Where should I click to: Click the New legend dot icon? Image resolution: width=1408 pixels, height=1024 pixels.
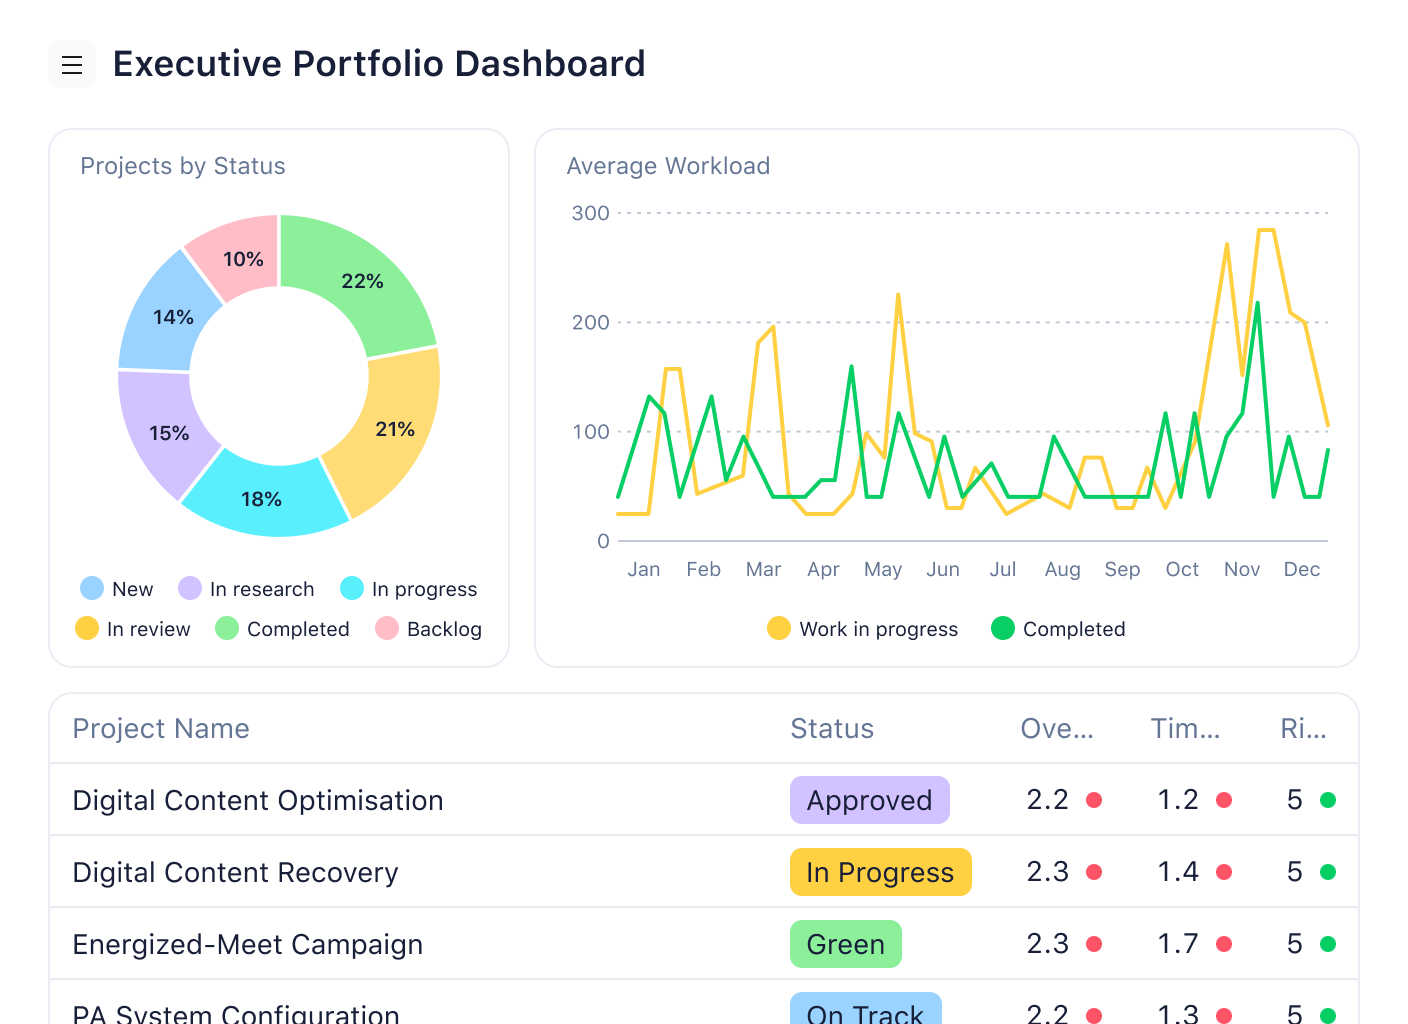pyautogui.click(x=92, y=589)
